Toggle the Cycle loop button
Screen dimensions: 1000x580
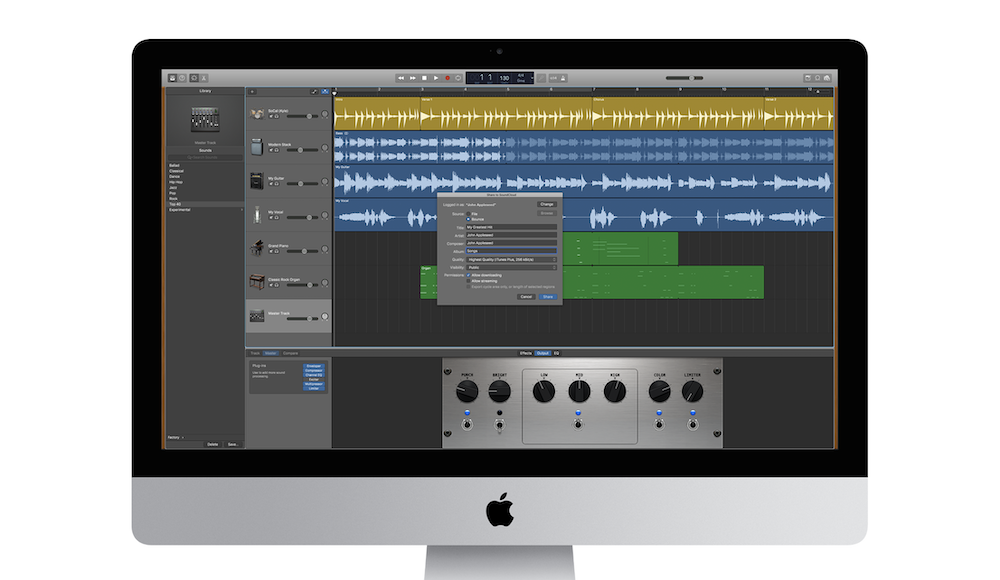click(x=459, y=77)
